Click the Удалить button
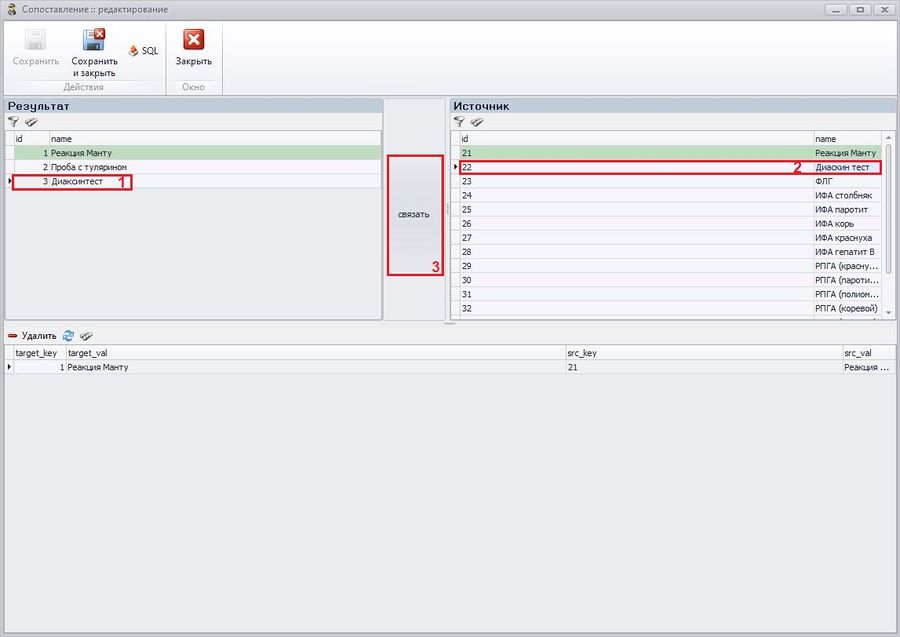The width and height of the screenshot is (900, 637). point(33,336)
